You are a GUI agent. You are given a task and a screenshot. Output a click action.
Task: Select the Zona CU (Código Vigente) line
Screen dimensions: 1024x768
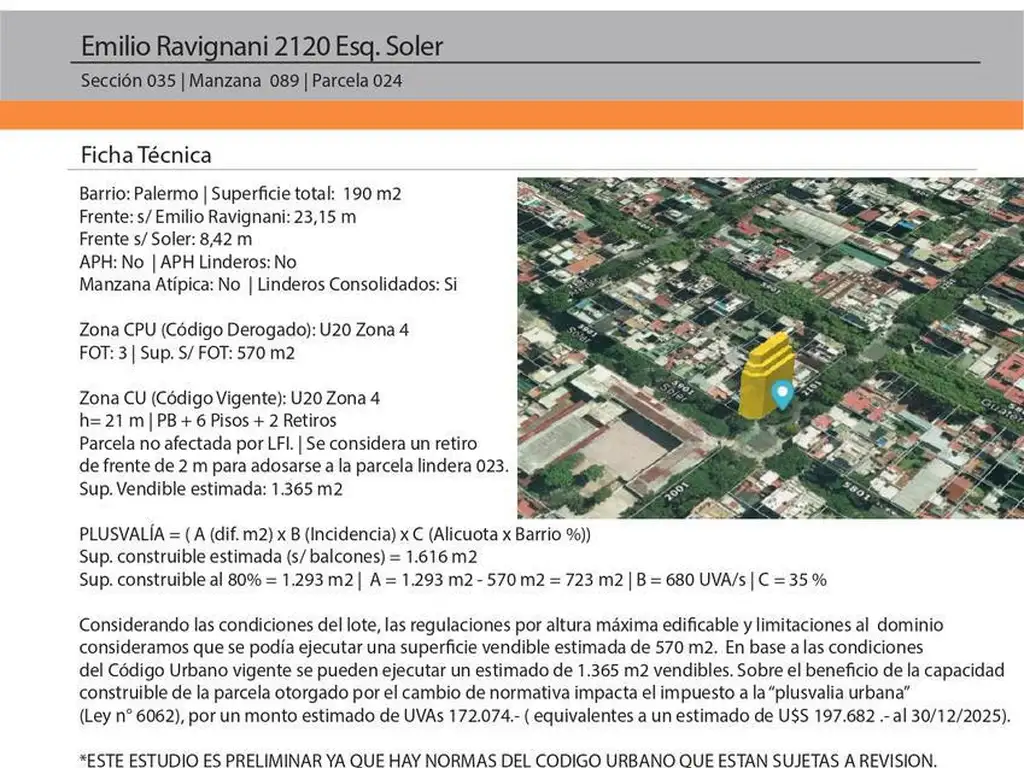click(x=229, y=397)
